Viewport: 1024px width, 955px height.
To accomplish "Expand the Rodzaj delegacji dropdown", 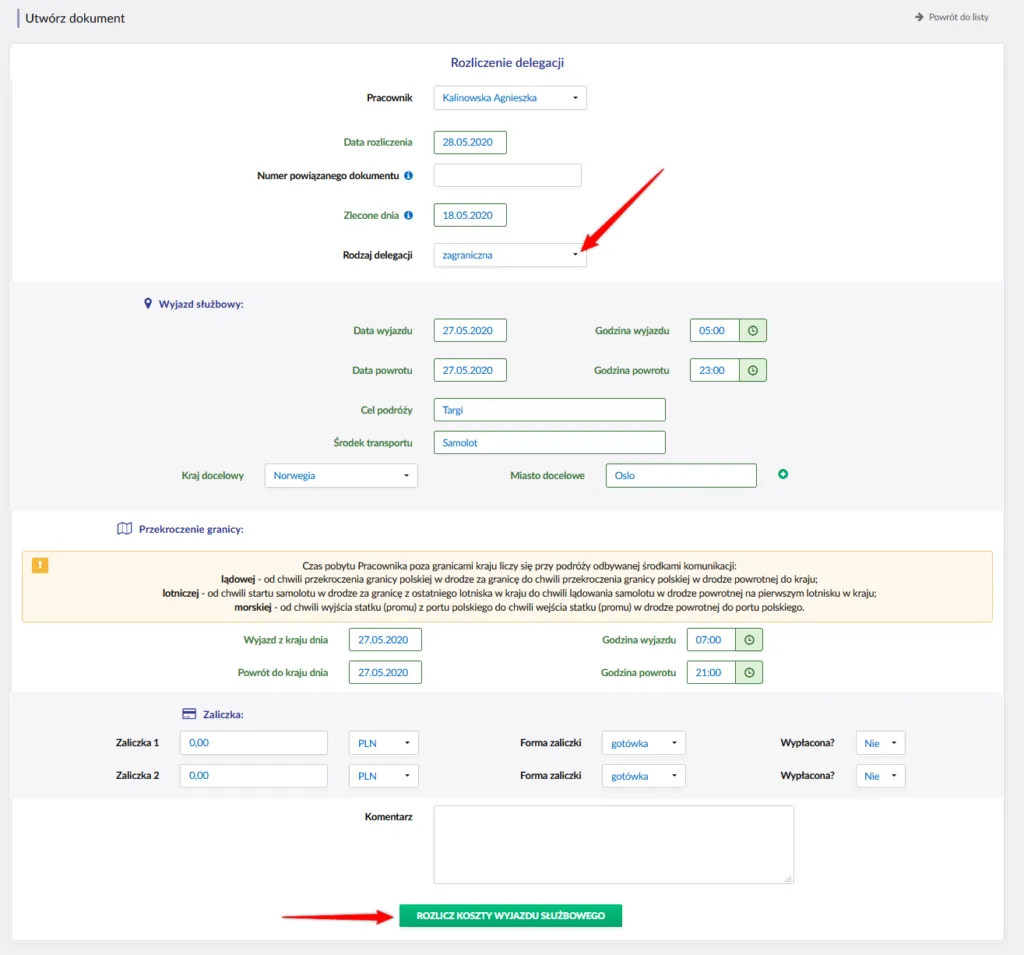I will click(x=510, y=255).
